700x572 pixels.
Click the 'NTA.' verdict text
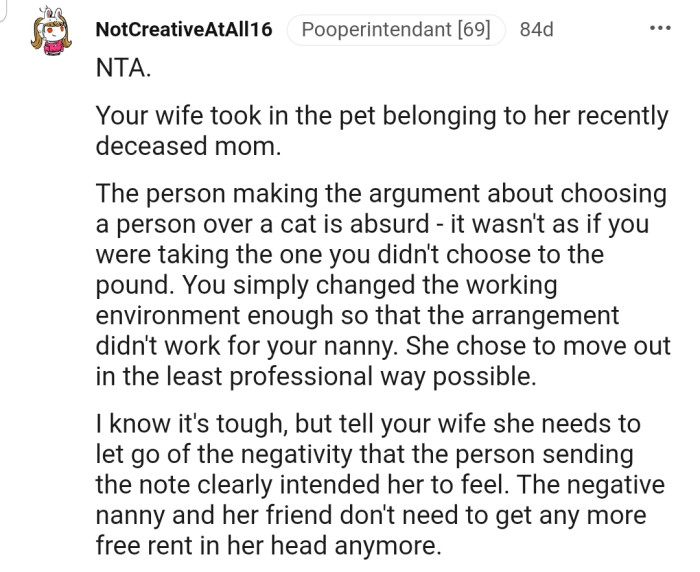[x=119, y=71]
